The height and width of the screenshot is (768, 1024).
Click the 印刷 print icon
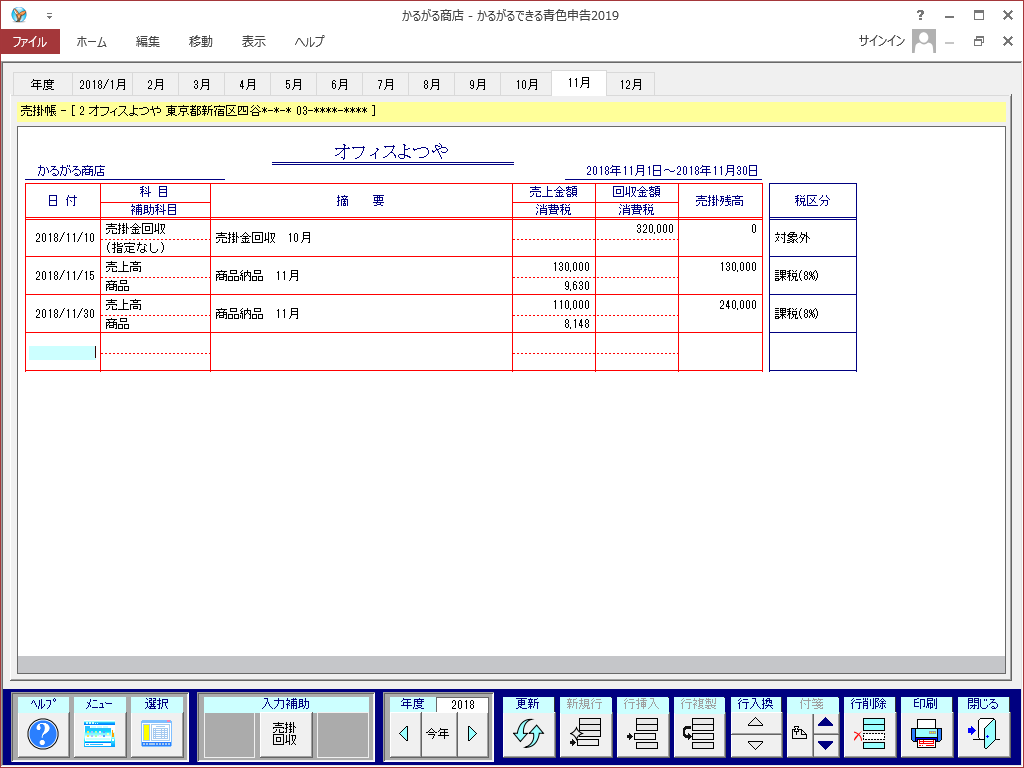(926, 733)
